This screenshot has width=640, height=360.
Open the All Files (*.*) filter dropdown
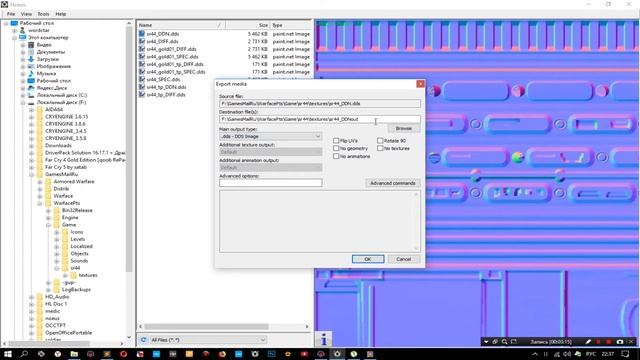[208, 340]
